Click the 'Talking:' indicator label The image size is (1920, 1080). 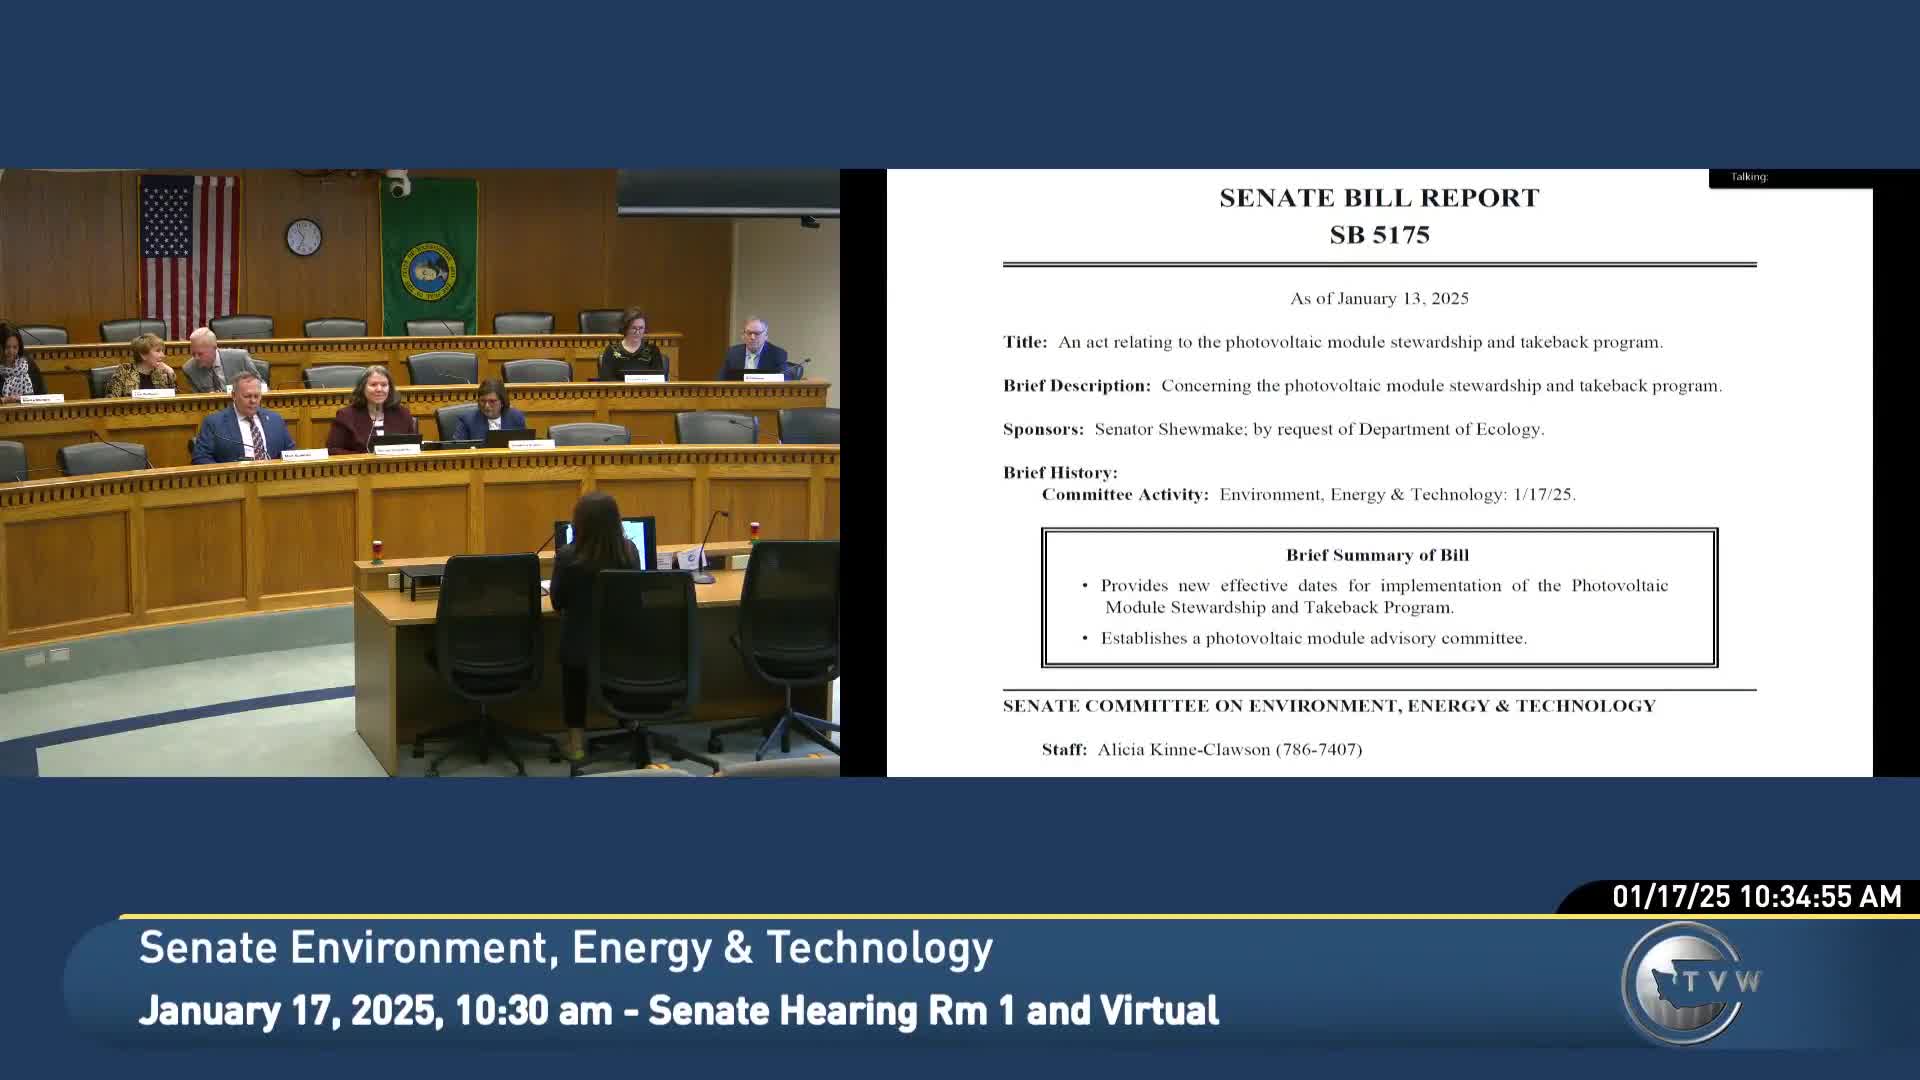pos(1749,177)
